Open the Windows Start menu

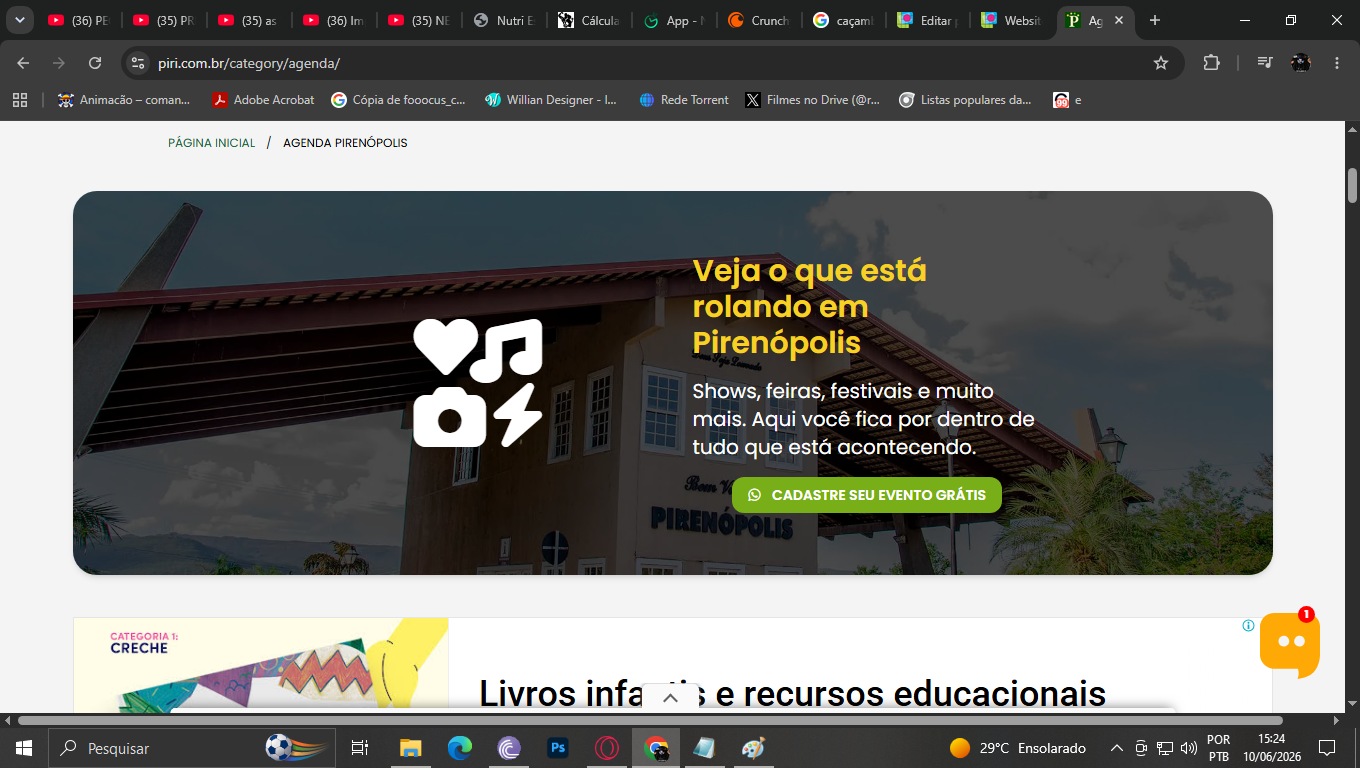coord(24,748)
